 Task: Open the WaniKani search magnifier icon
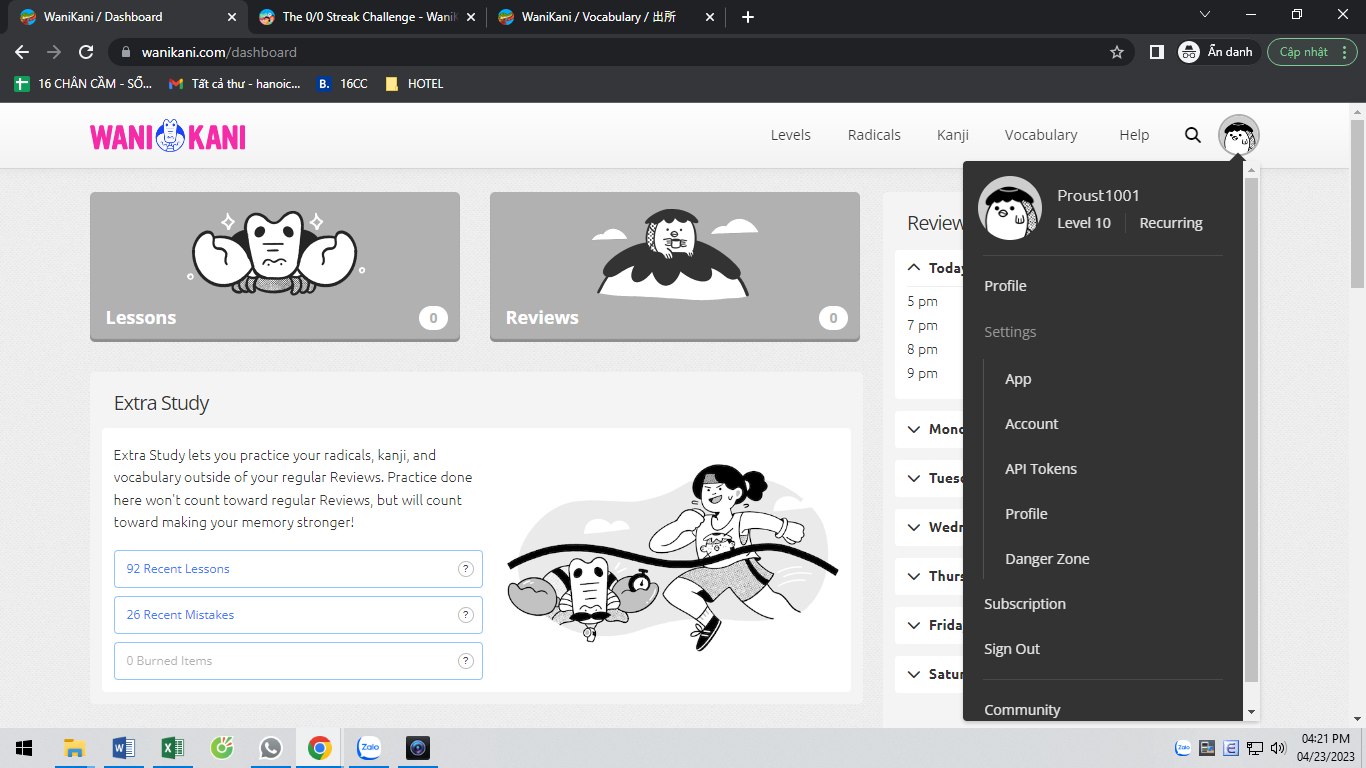(1193, 135)
